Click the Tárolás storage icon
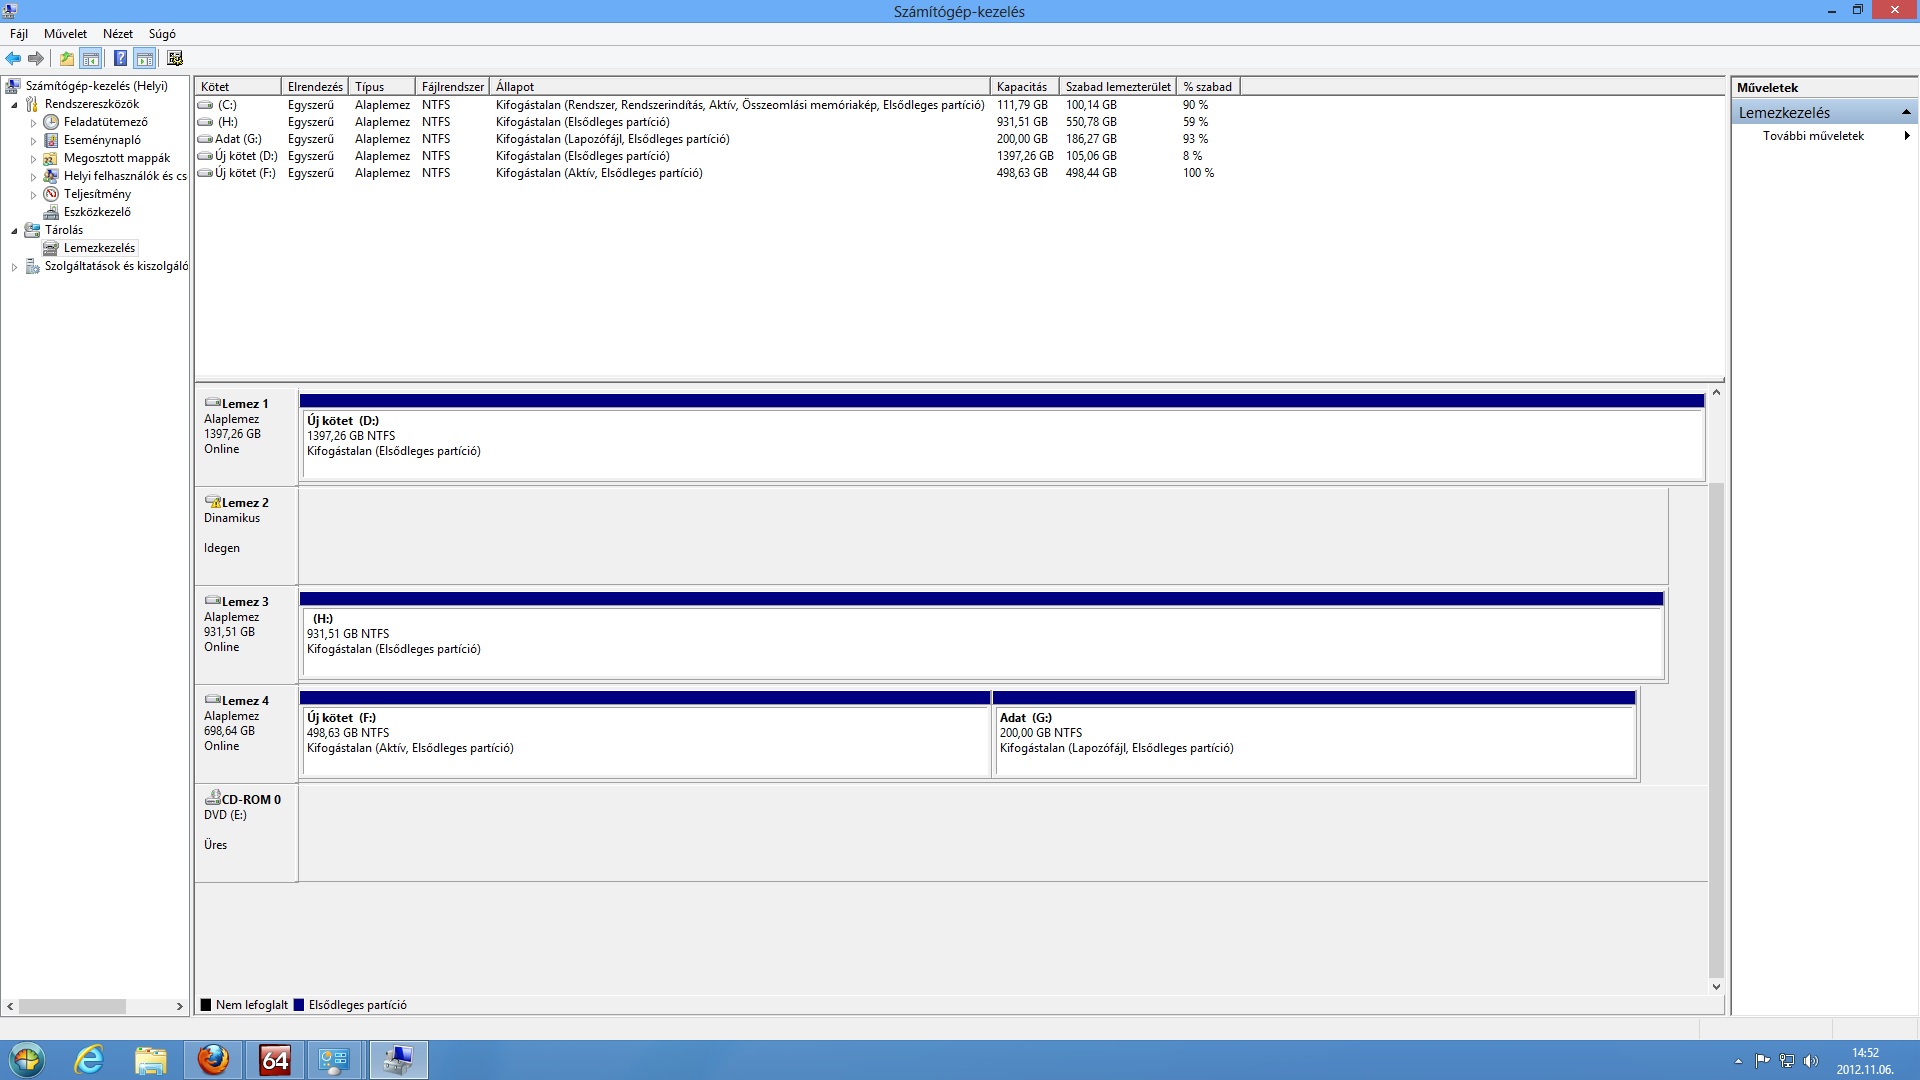 pyautogui.click(x=32, y=230)
